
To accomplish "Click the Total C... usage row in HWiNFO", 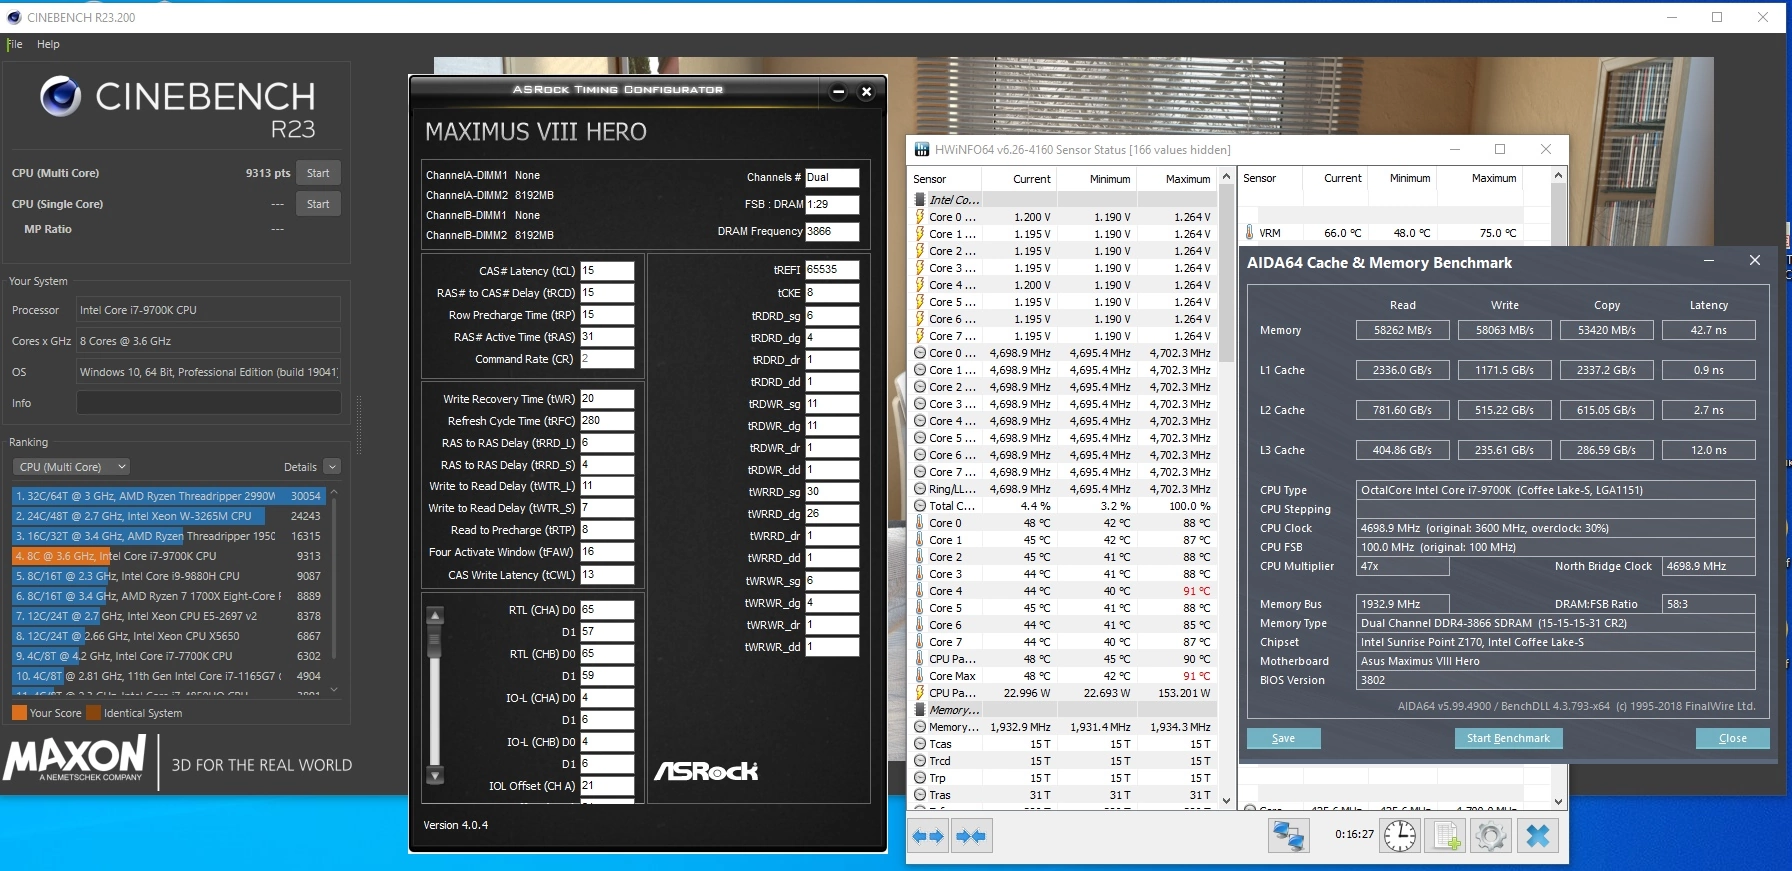I will (1062, 506).
